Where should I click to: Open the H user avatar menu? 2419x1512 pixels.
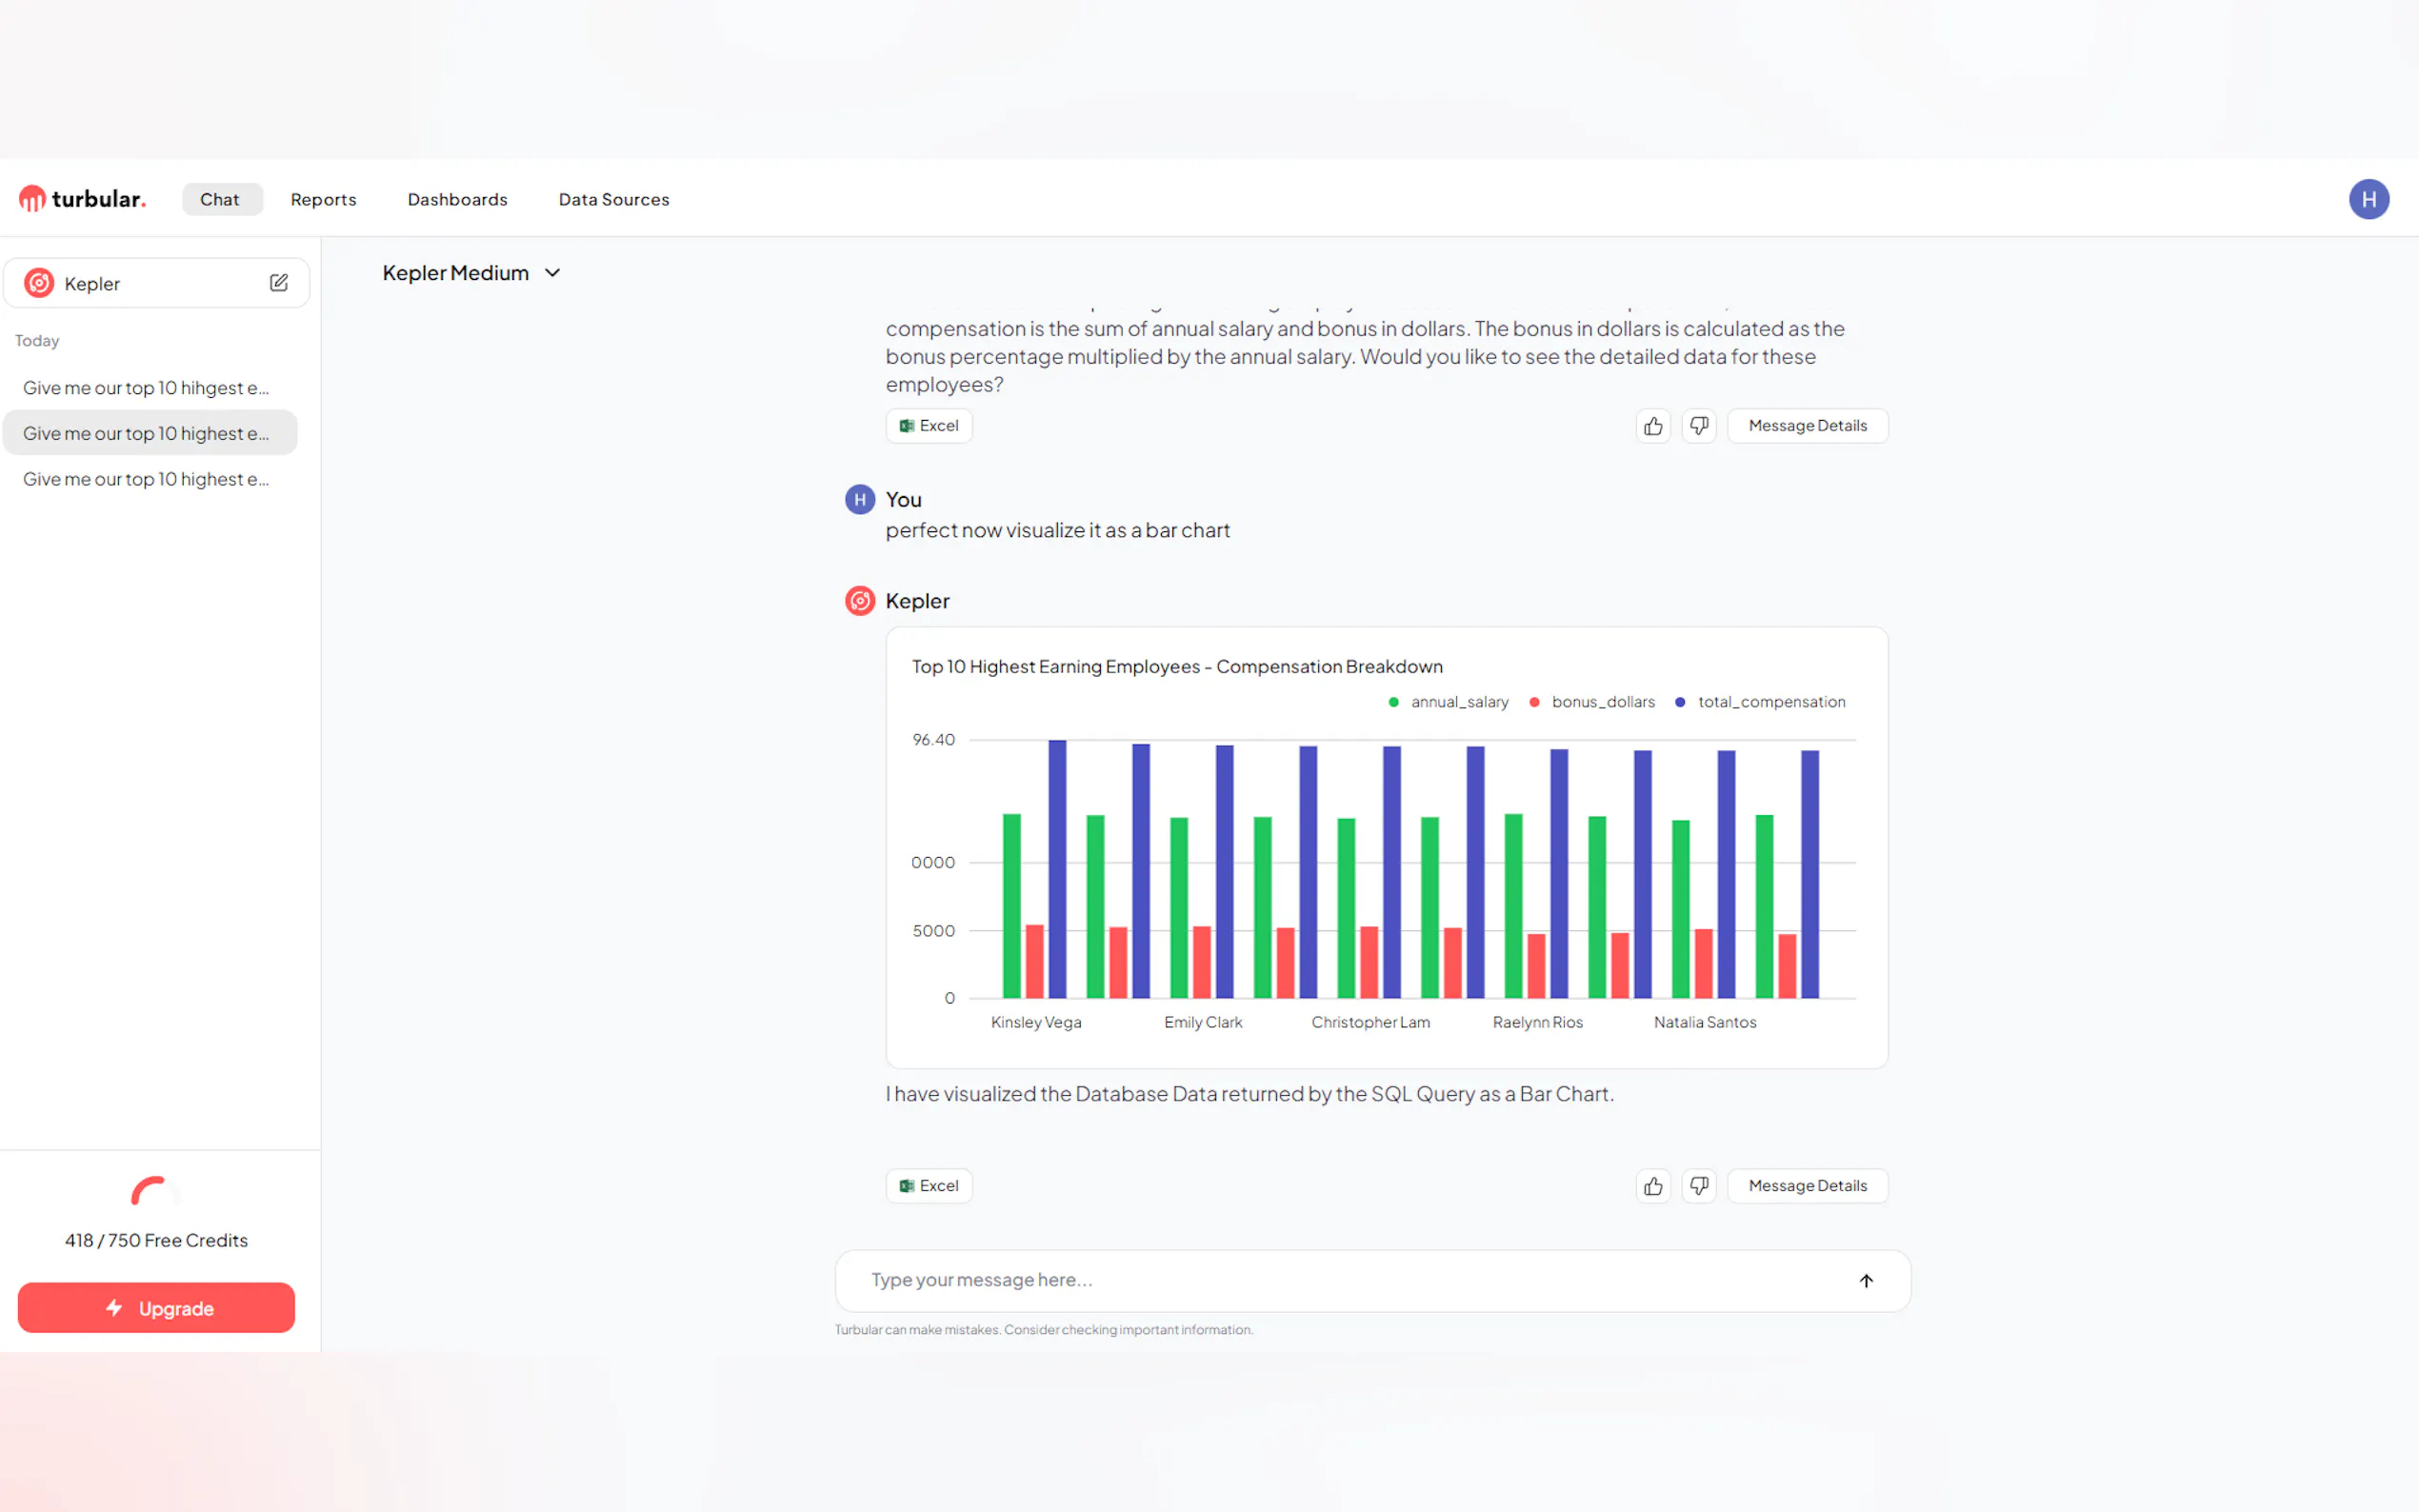(2368, 199)
